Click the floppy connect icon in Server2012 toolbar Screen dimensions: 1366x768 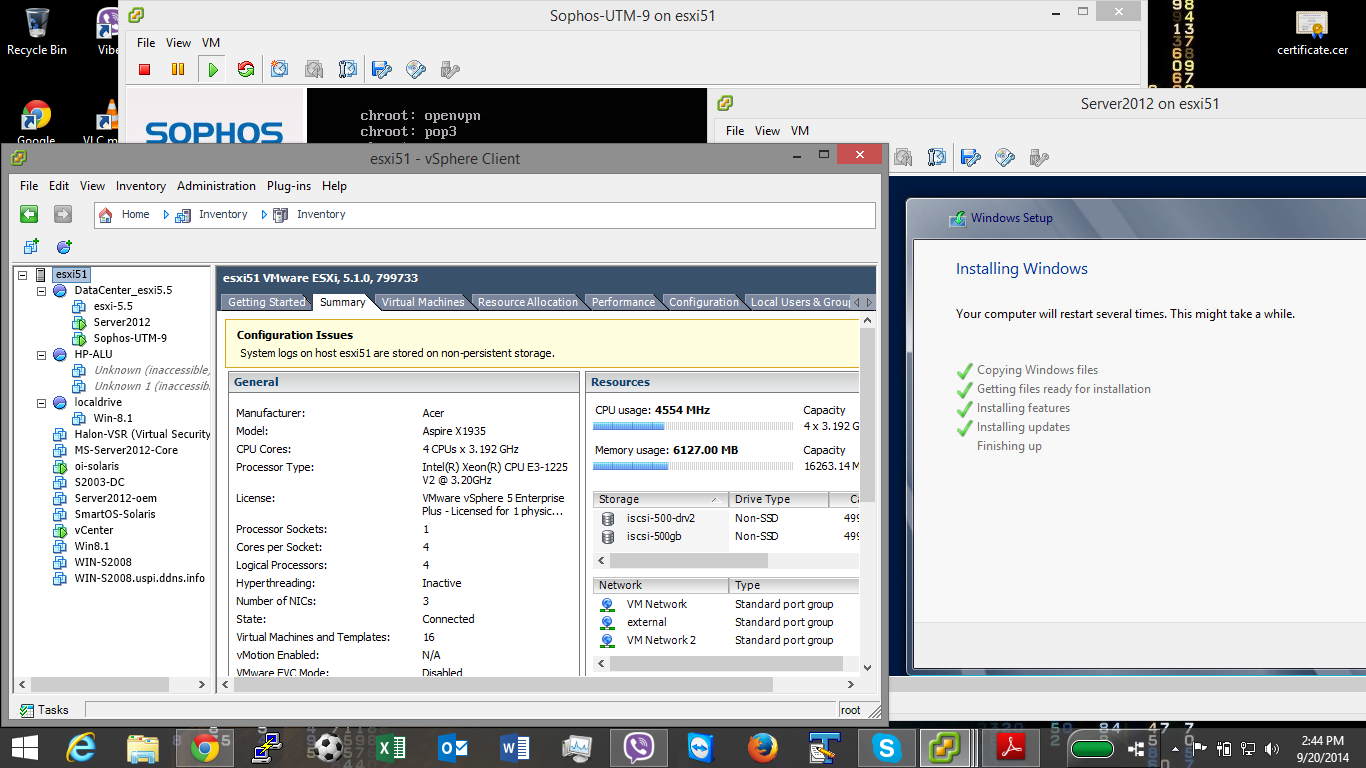(x=970, y=157)
